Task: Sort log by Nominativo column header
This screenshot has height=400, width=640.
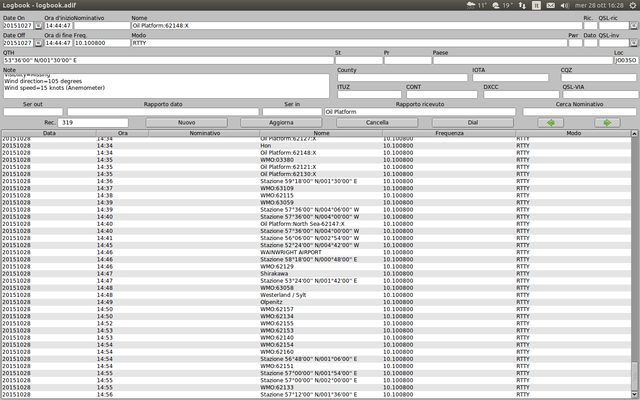Action: point(204,133)
